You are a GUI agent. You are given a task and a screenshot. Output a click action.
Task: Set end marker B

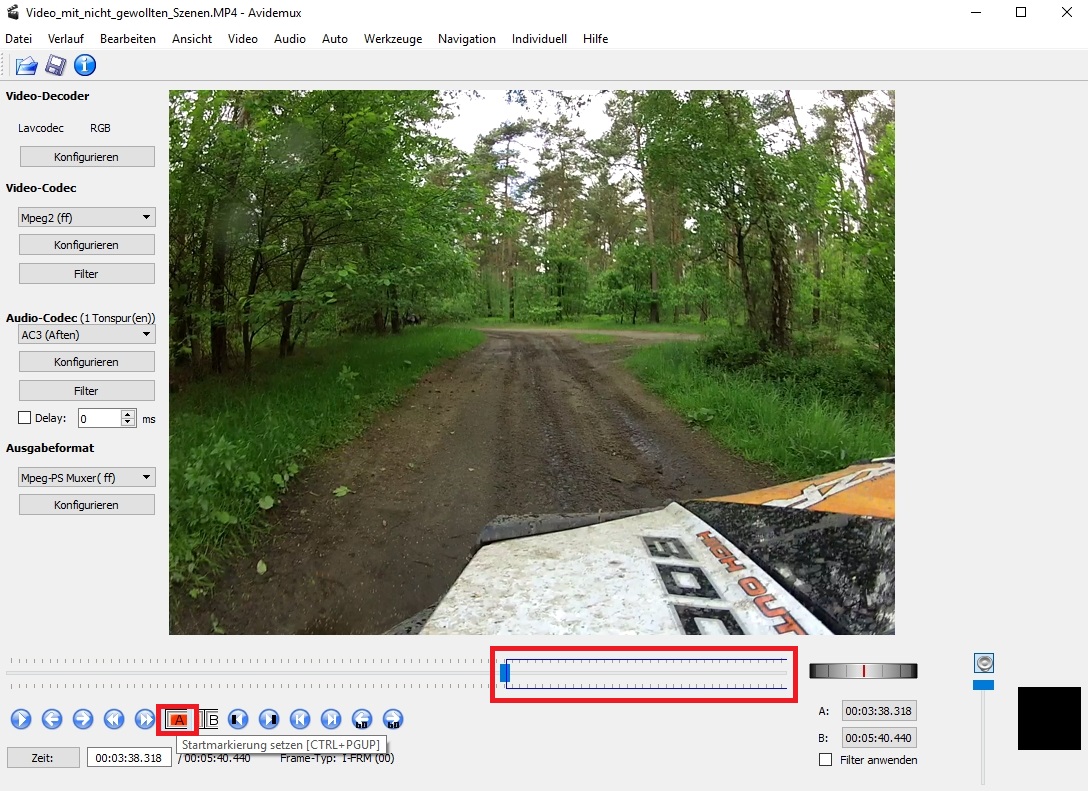click(211, 720)
